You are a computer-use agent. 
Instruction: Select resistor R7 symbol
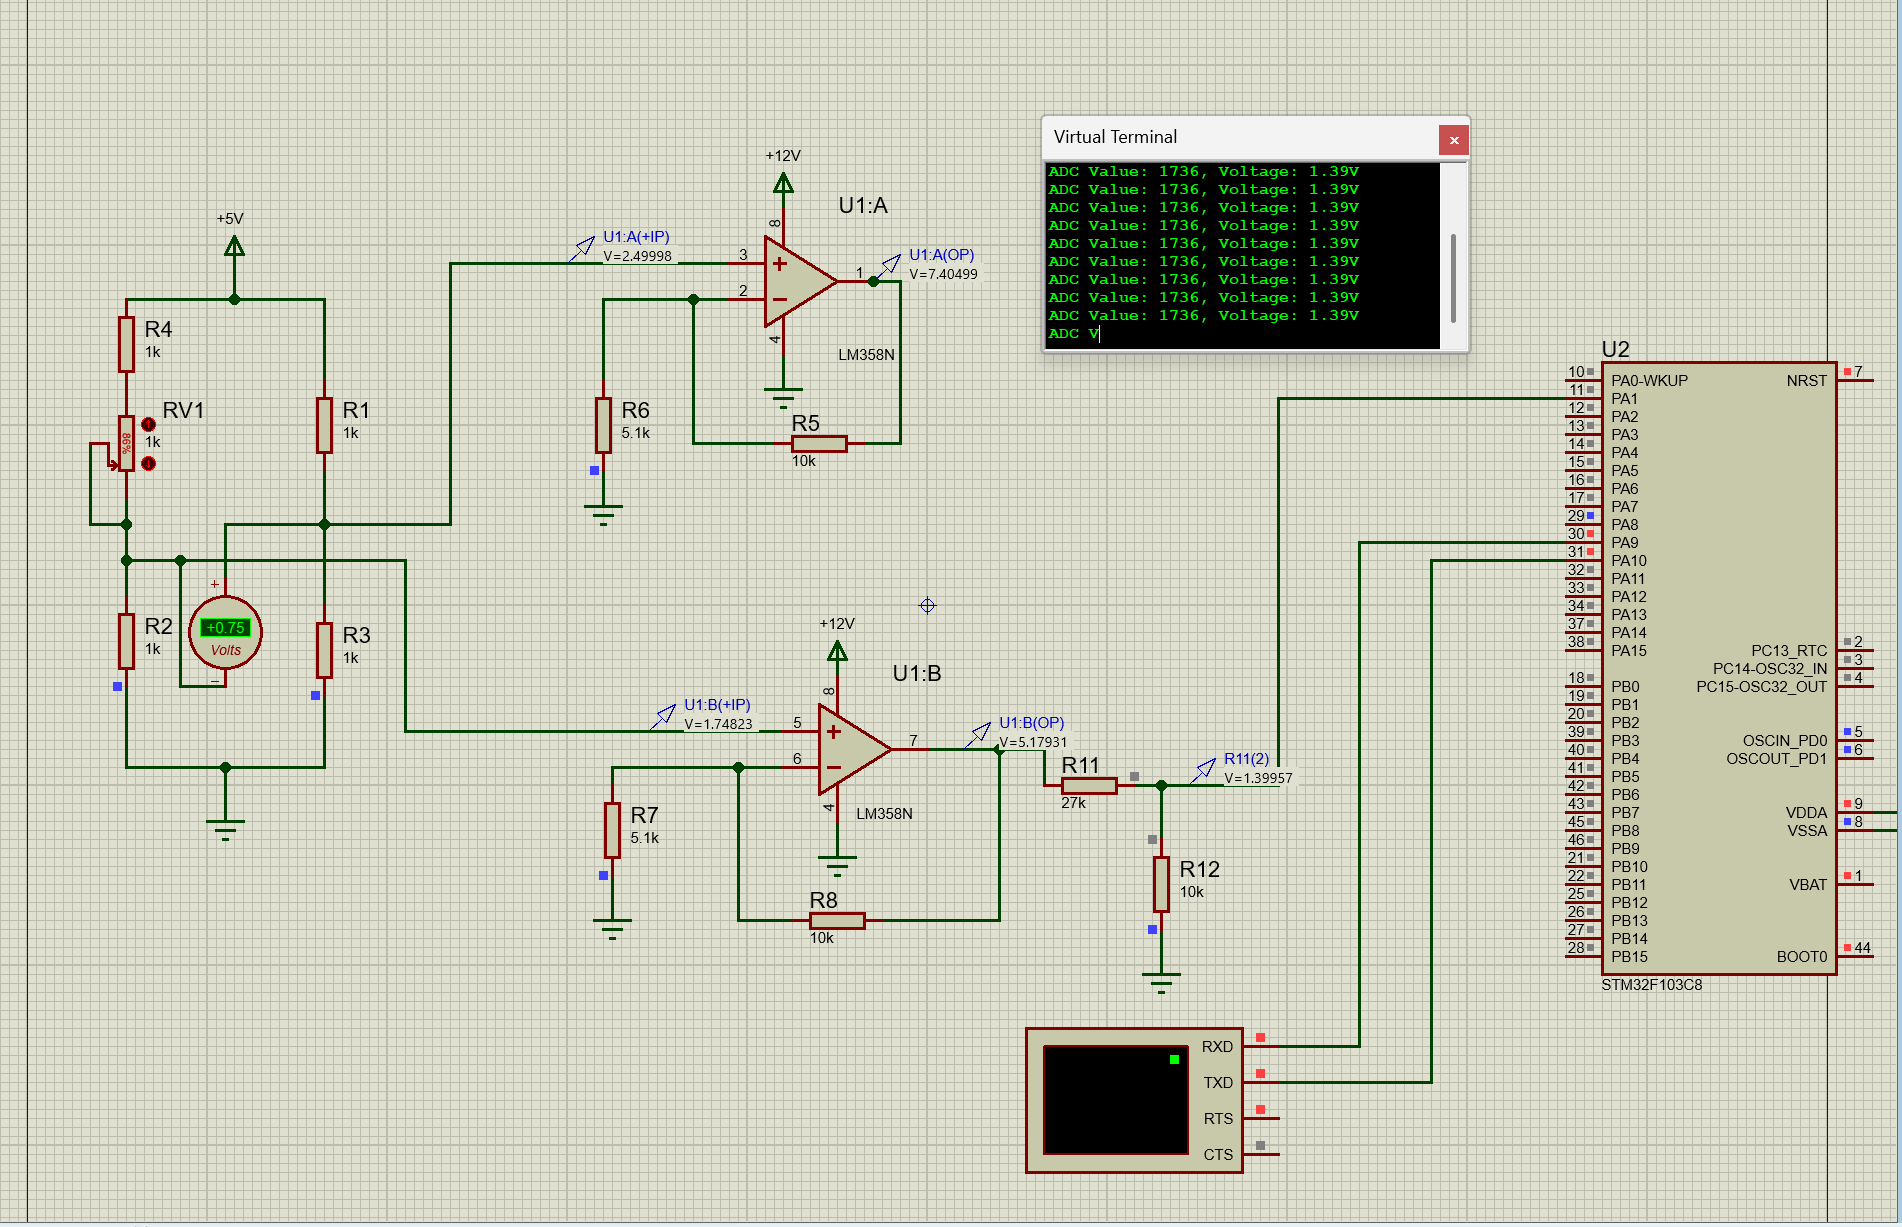(x=612, y=830)
